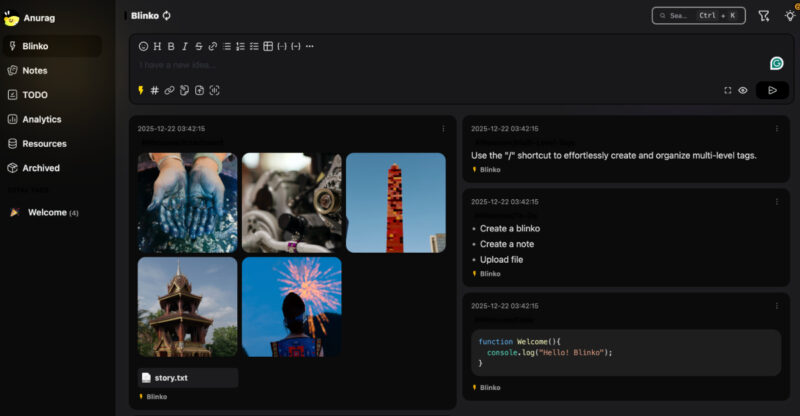This screenshot has width=800, height=416.
Task: Open three-dot menu on the image gallery card
Action: [443, 129]
